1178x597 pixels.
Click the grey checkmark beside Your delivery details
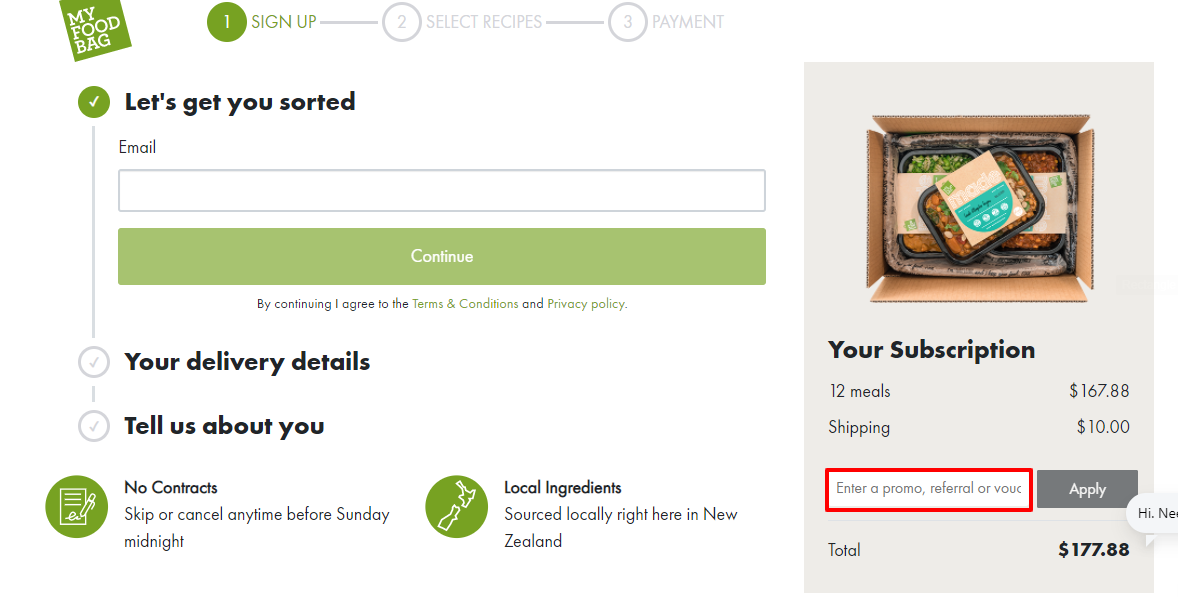[x=94, y=362]
